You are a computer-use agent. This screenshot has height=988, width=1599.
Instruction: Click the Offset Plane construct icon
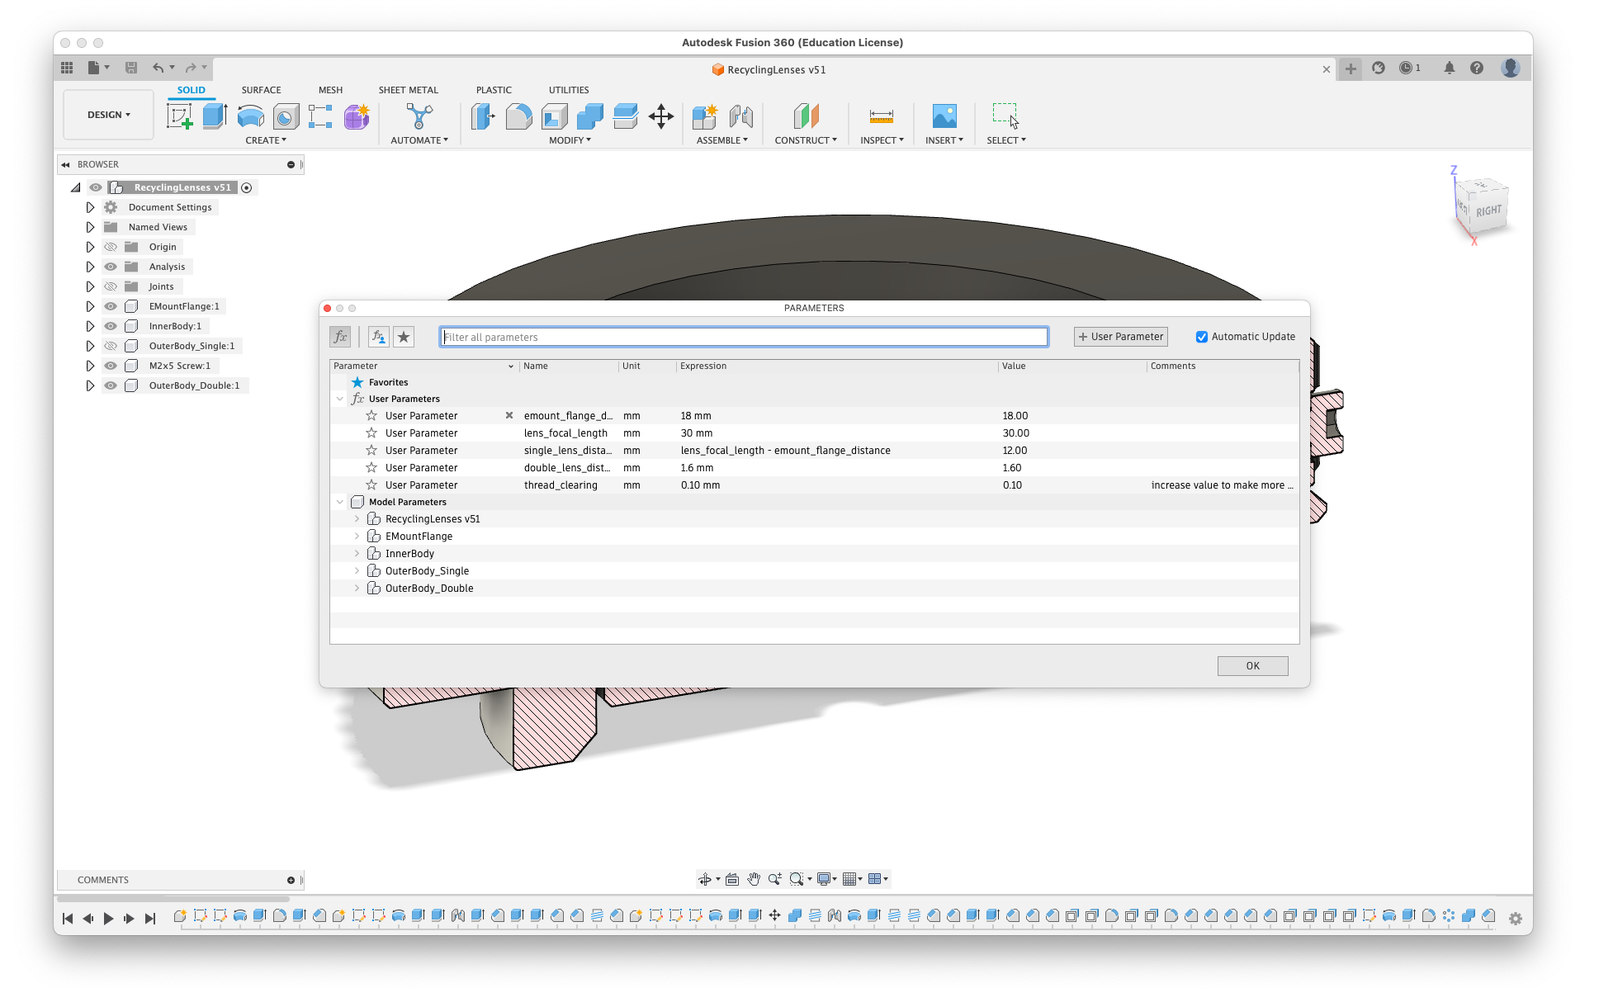pyautogui.click(x=806, y=116)
